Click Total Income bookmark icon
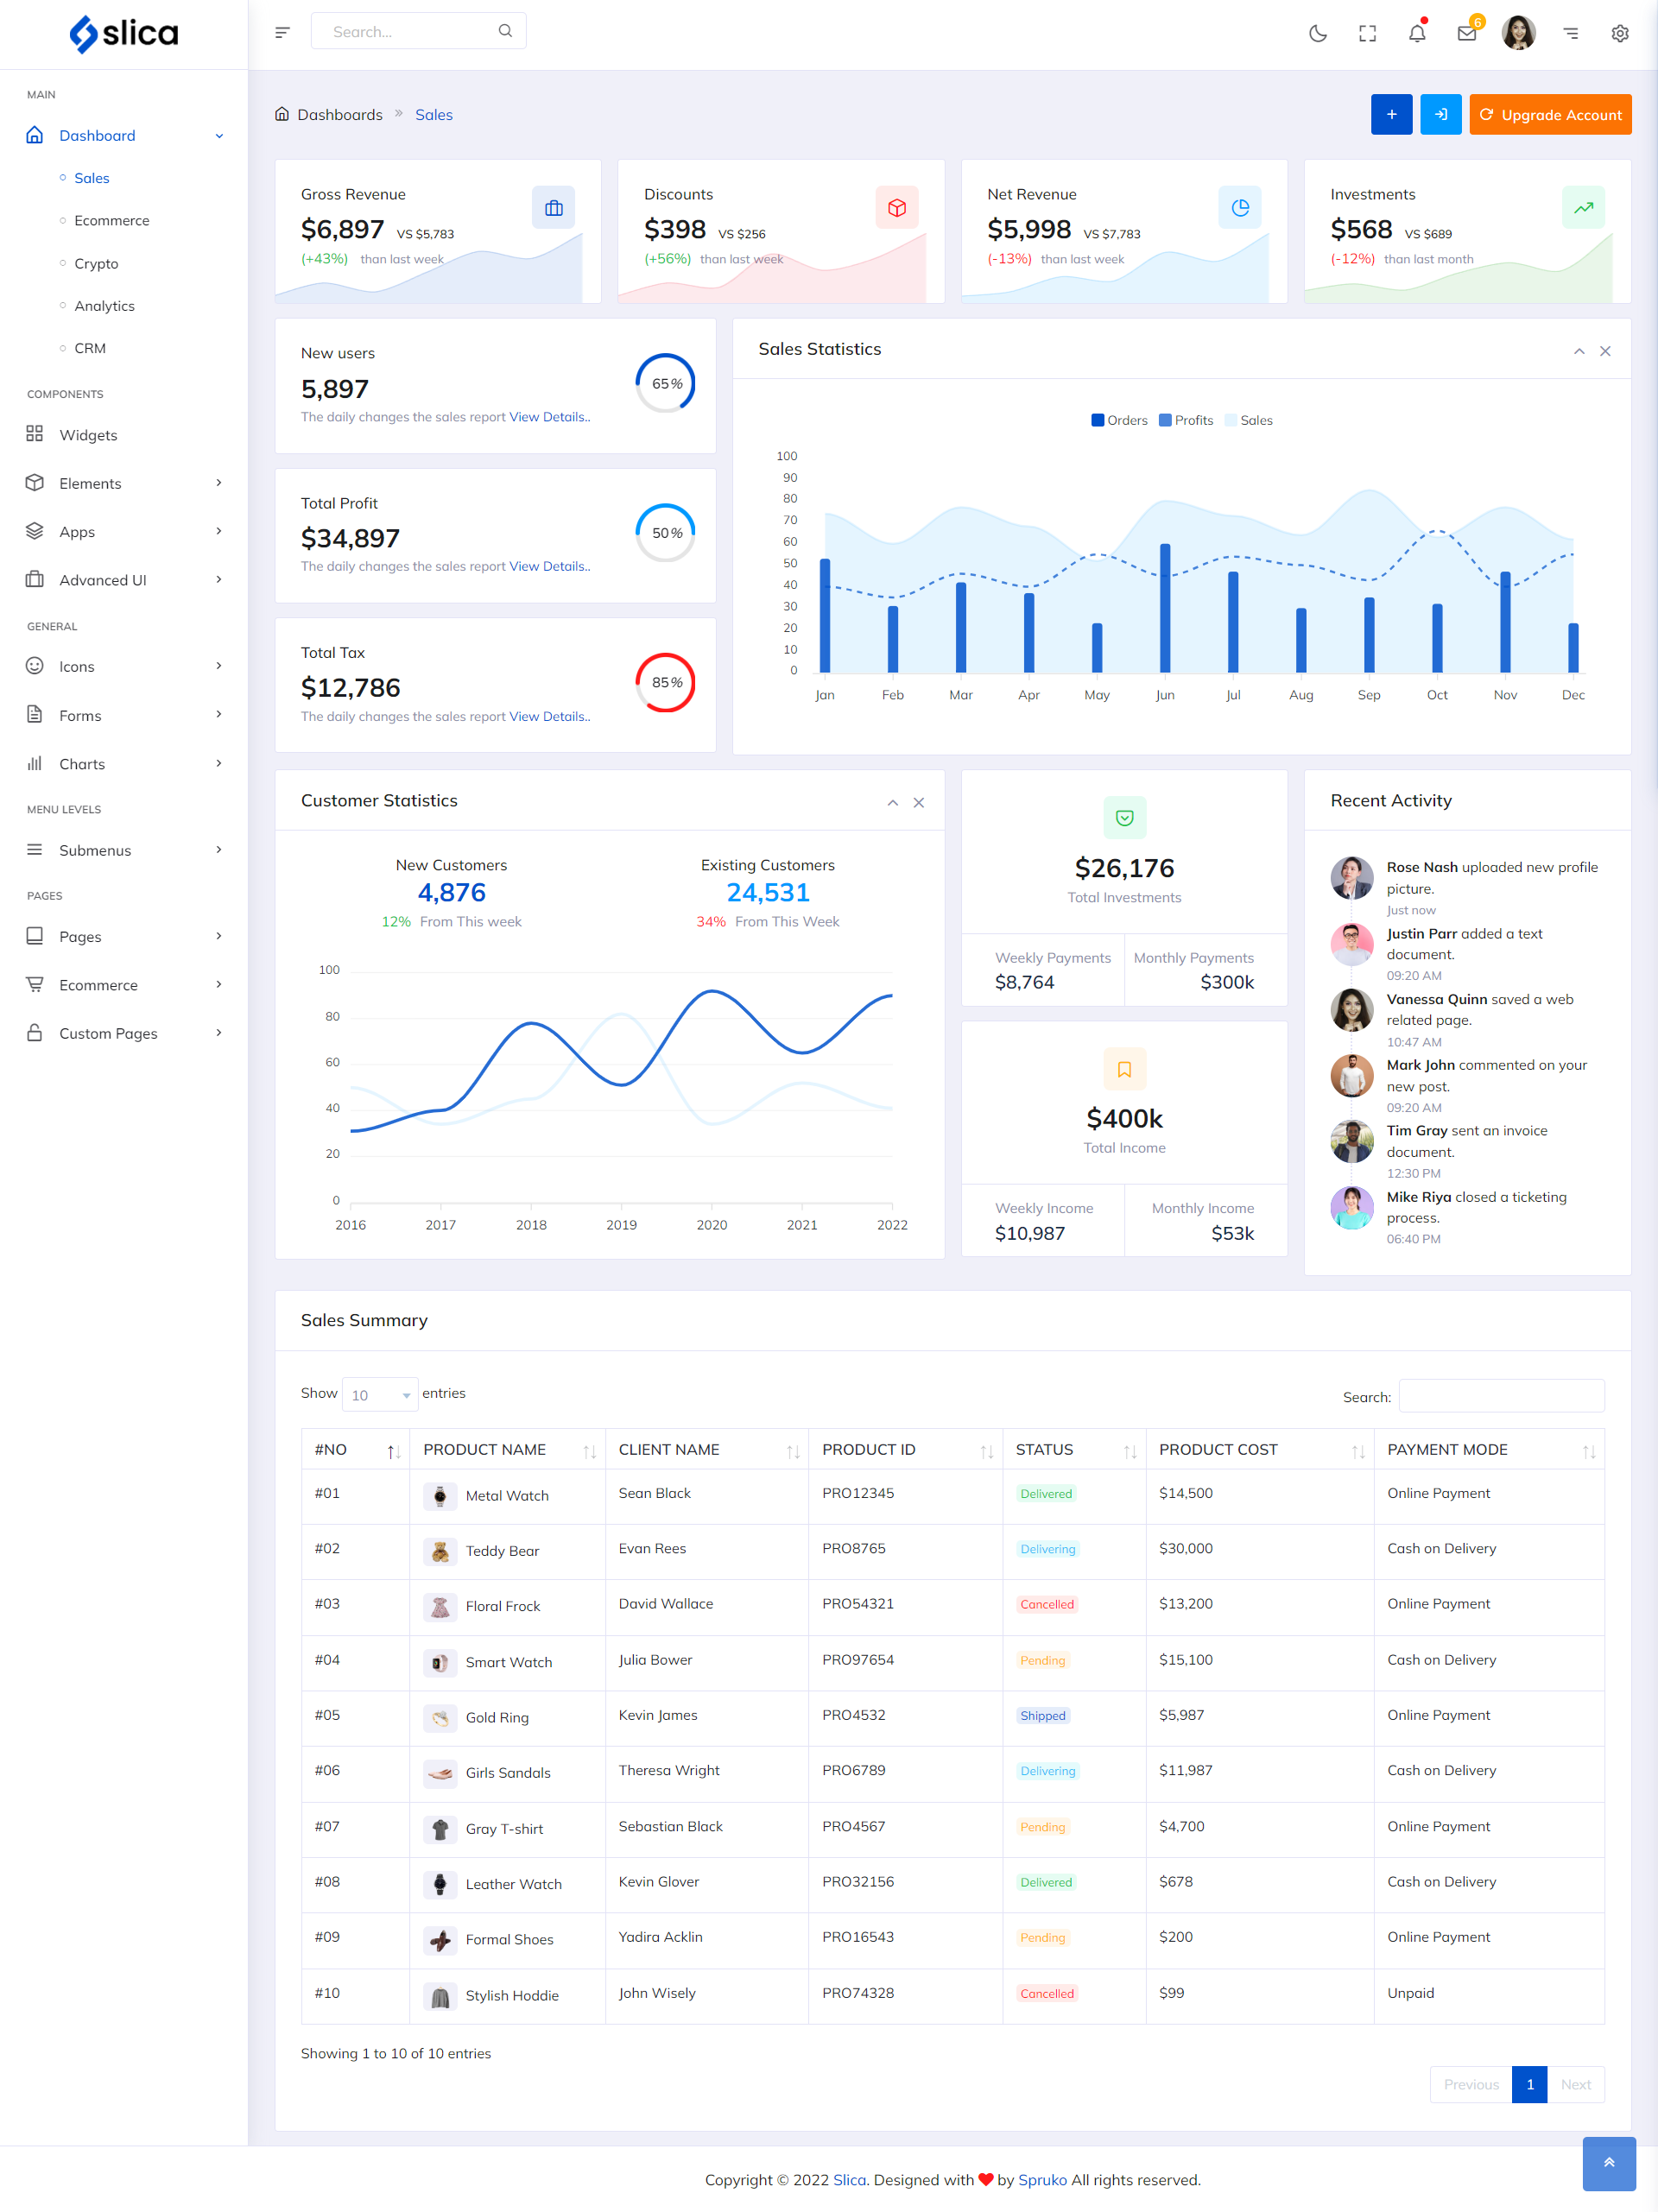Screen dimensions: 1658x2212 click(x=1124, y=1069)
